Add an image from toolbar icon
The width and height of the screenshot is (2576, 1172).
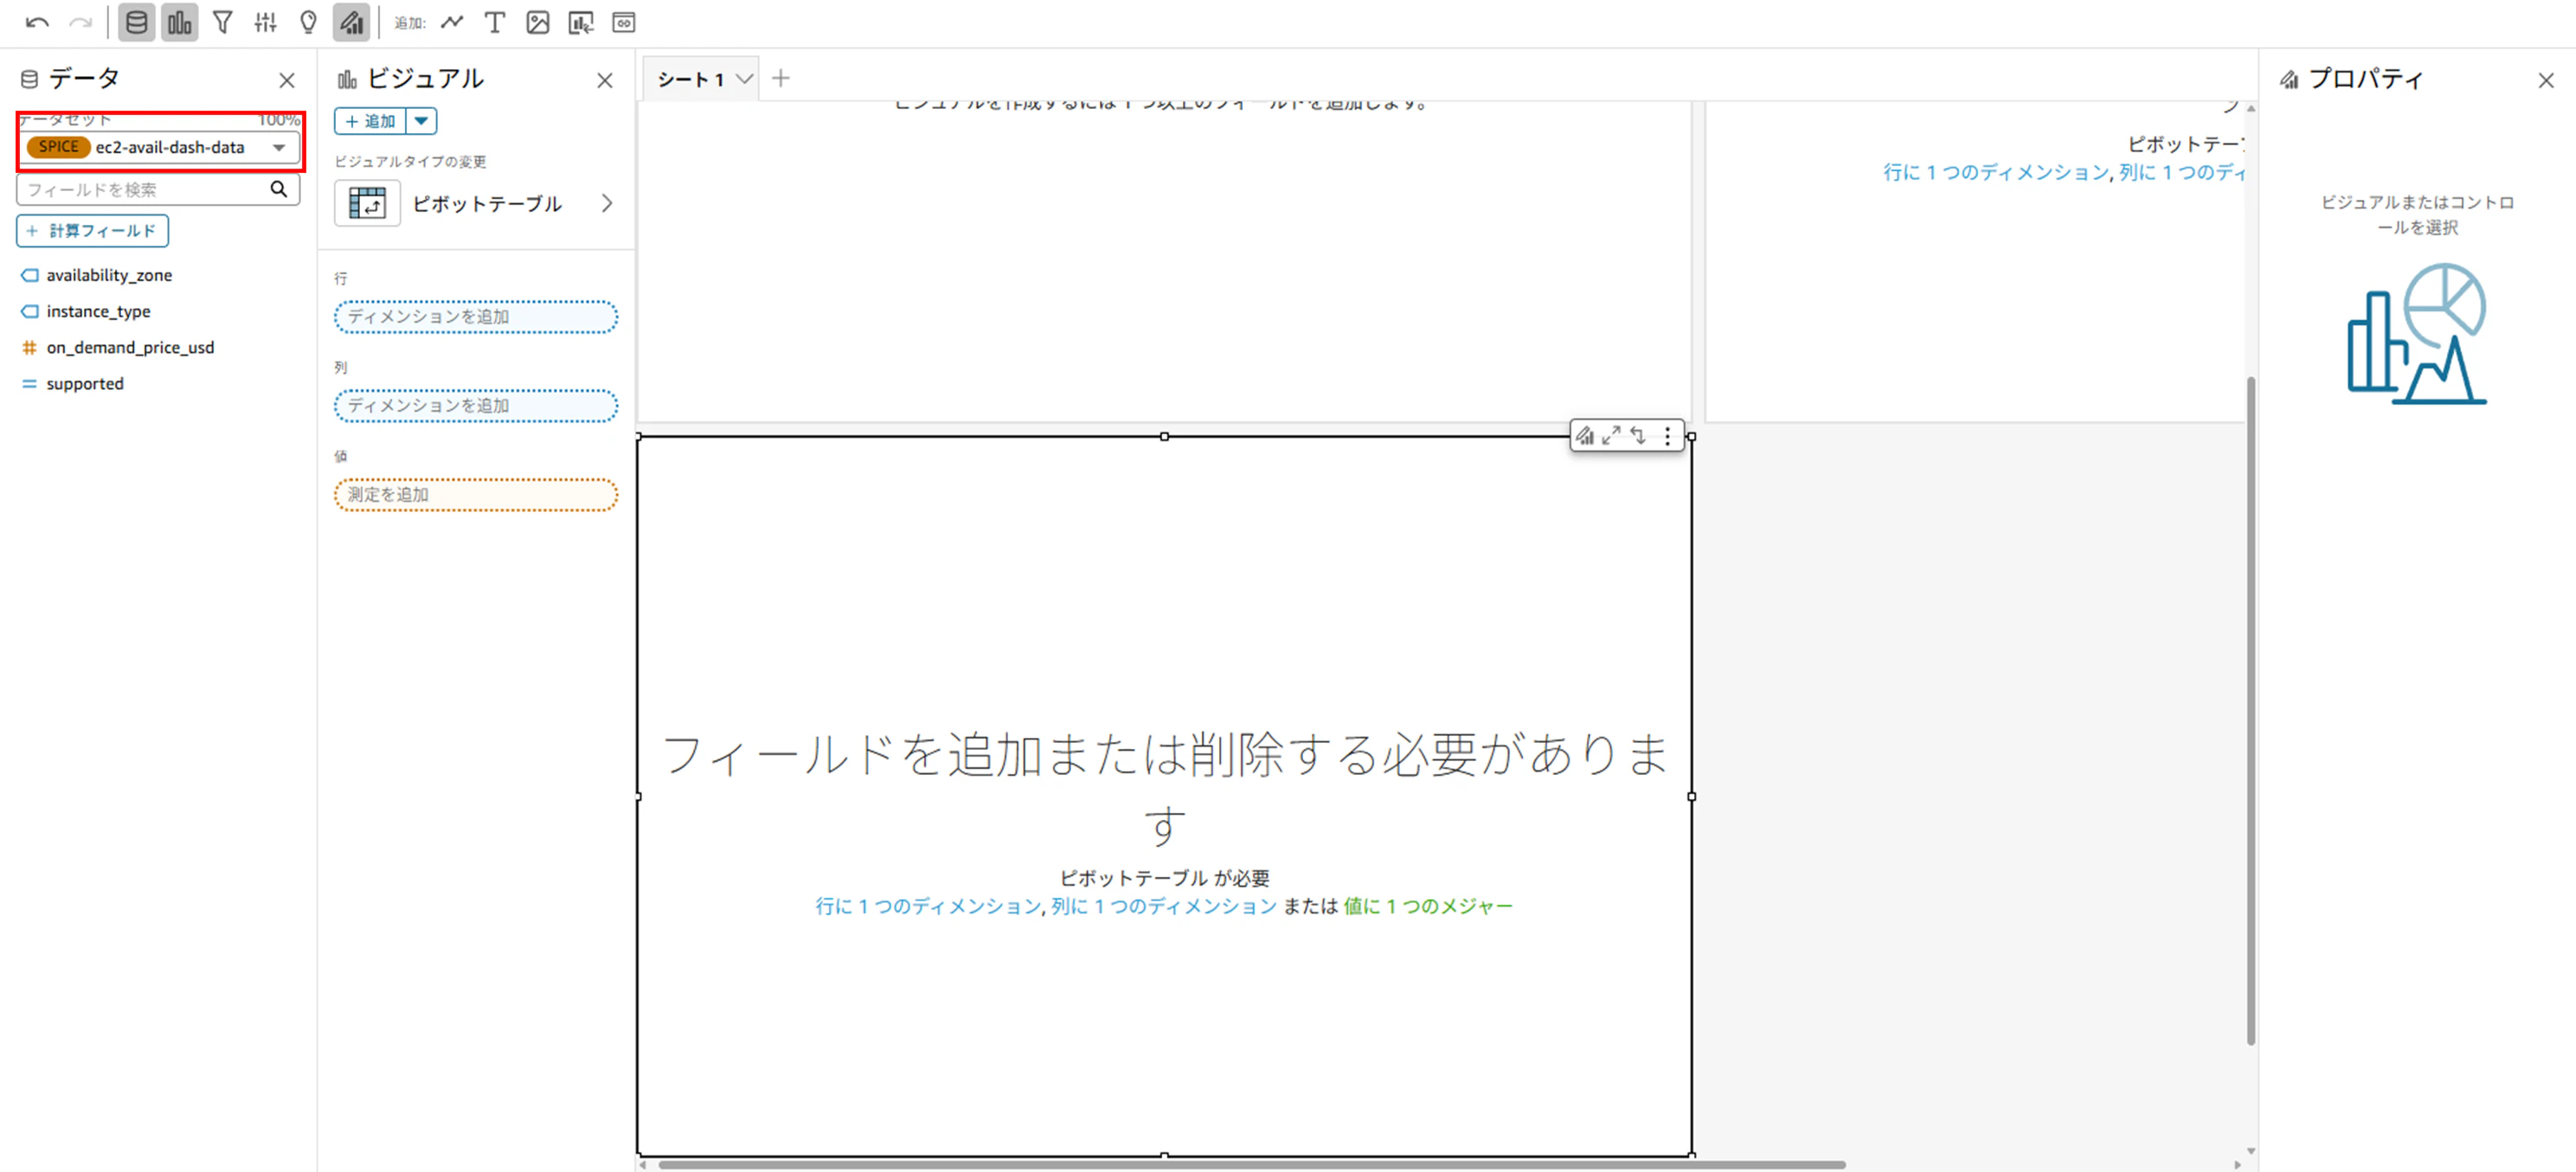coord(537,22)
